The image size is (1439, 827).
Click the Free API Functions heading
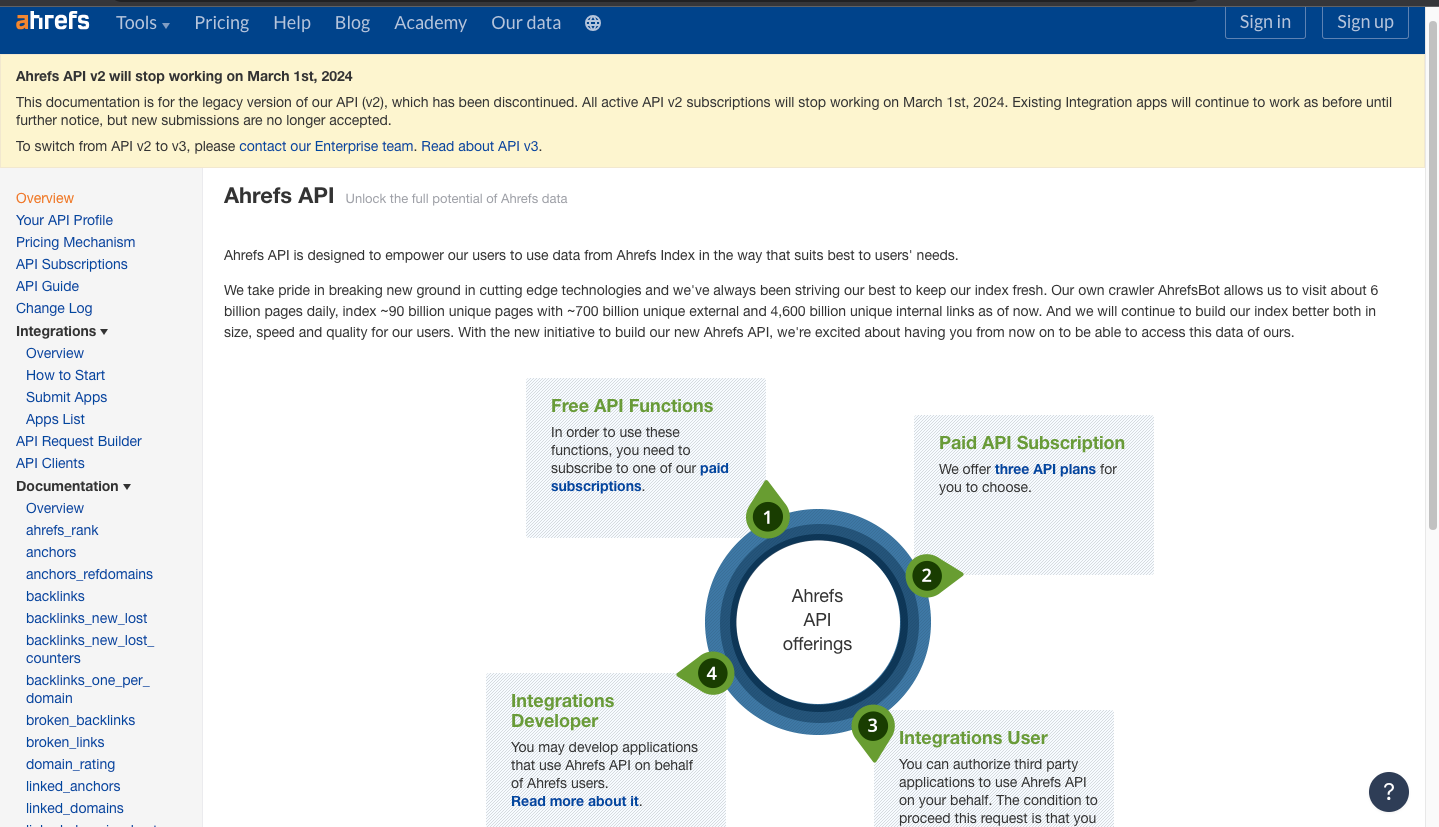(x=632, y=406)
